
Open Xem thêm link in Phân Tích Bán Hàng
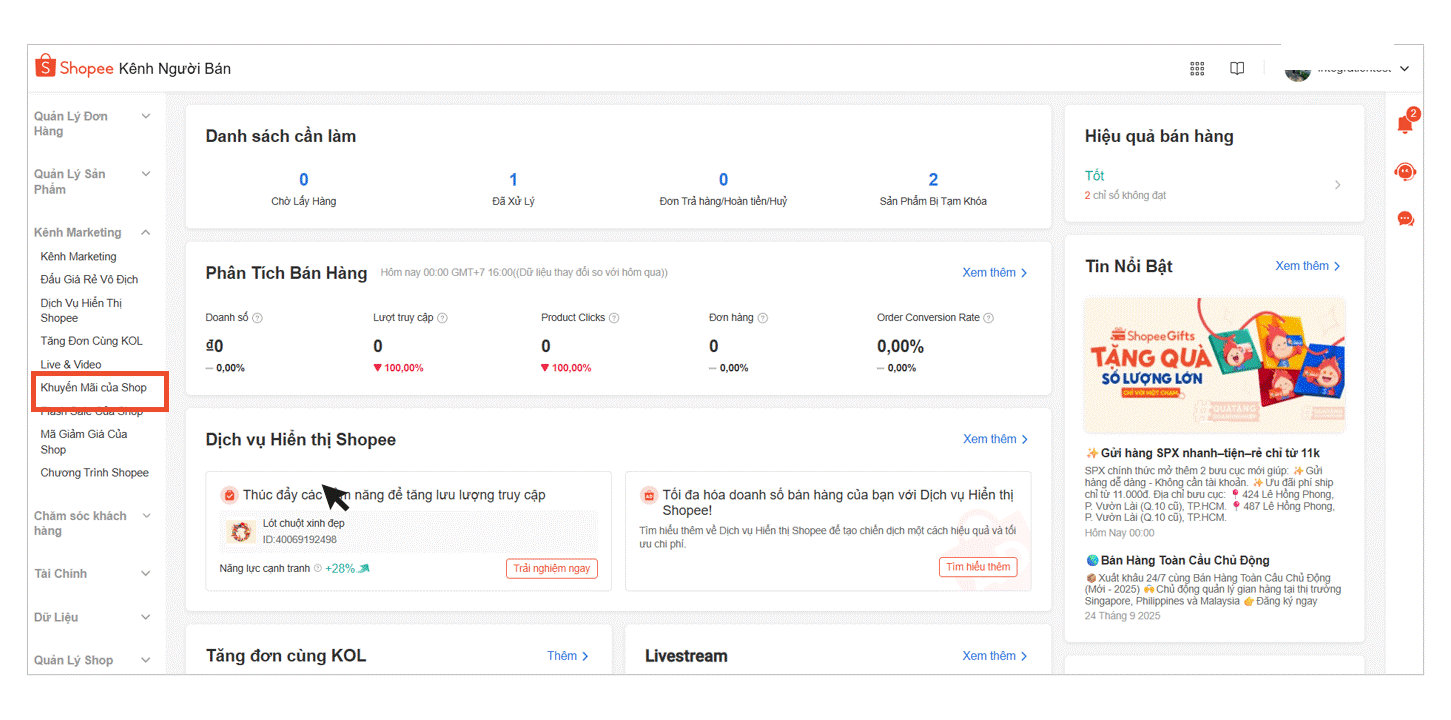994,273
